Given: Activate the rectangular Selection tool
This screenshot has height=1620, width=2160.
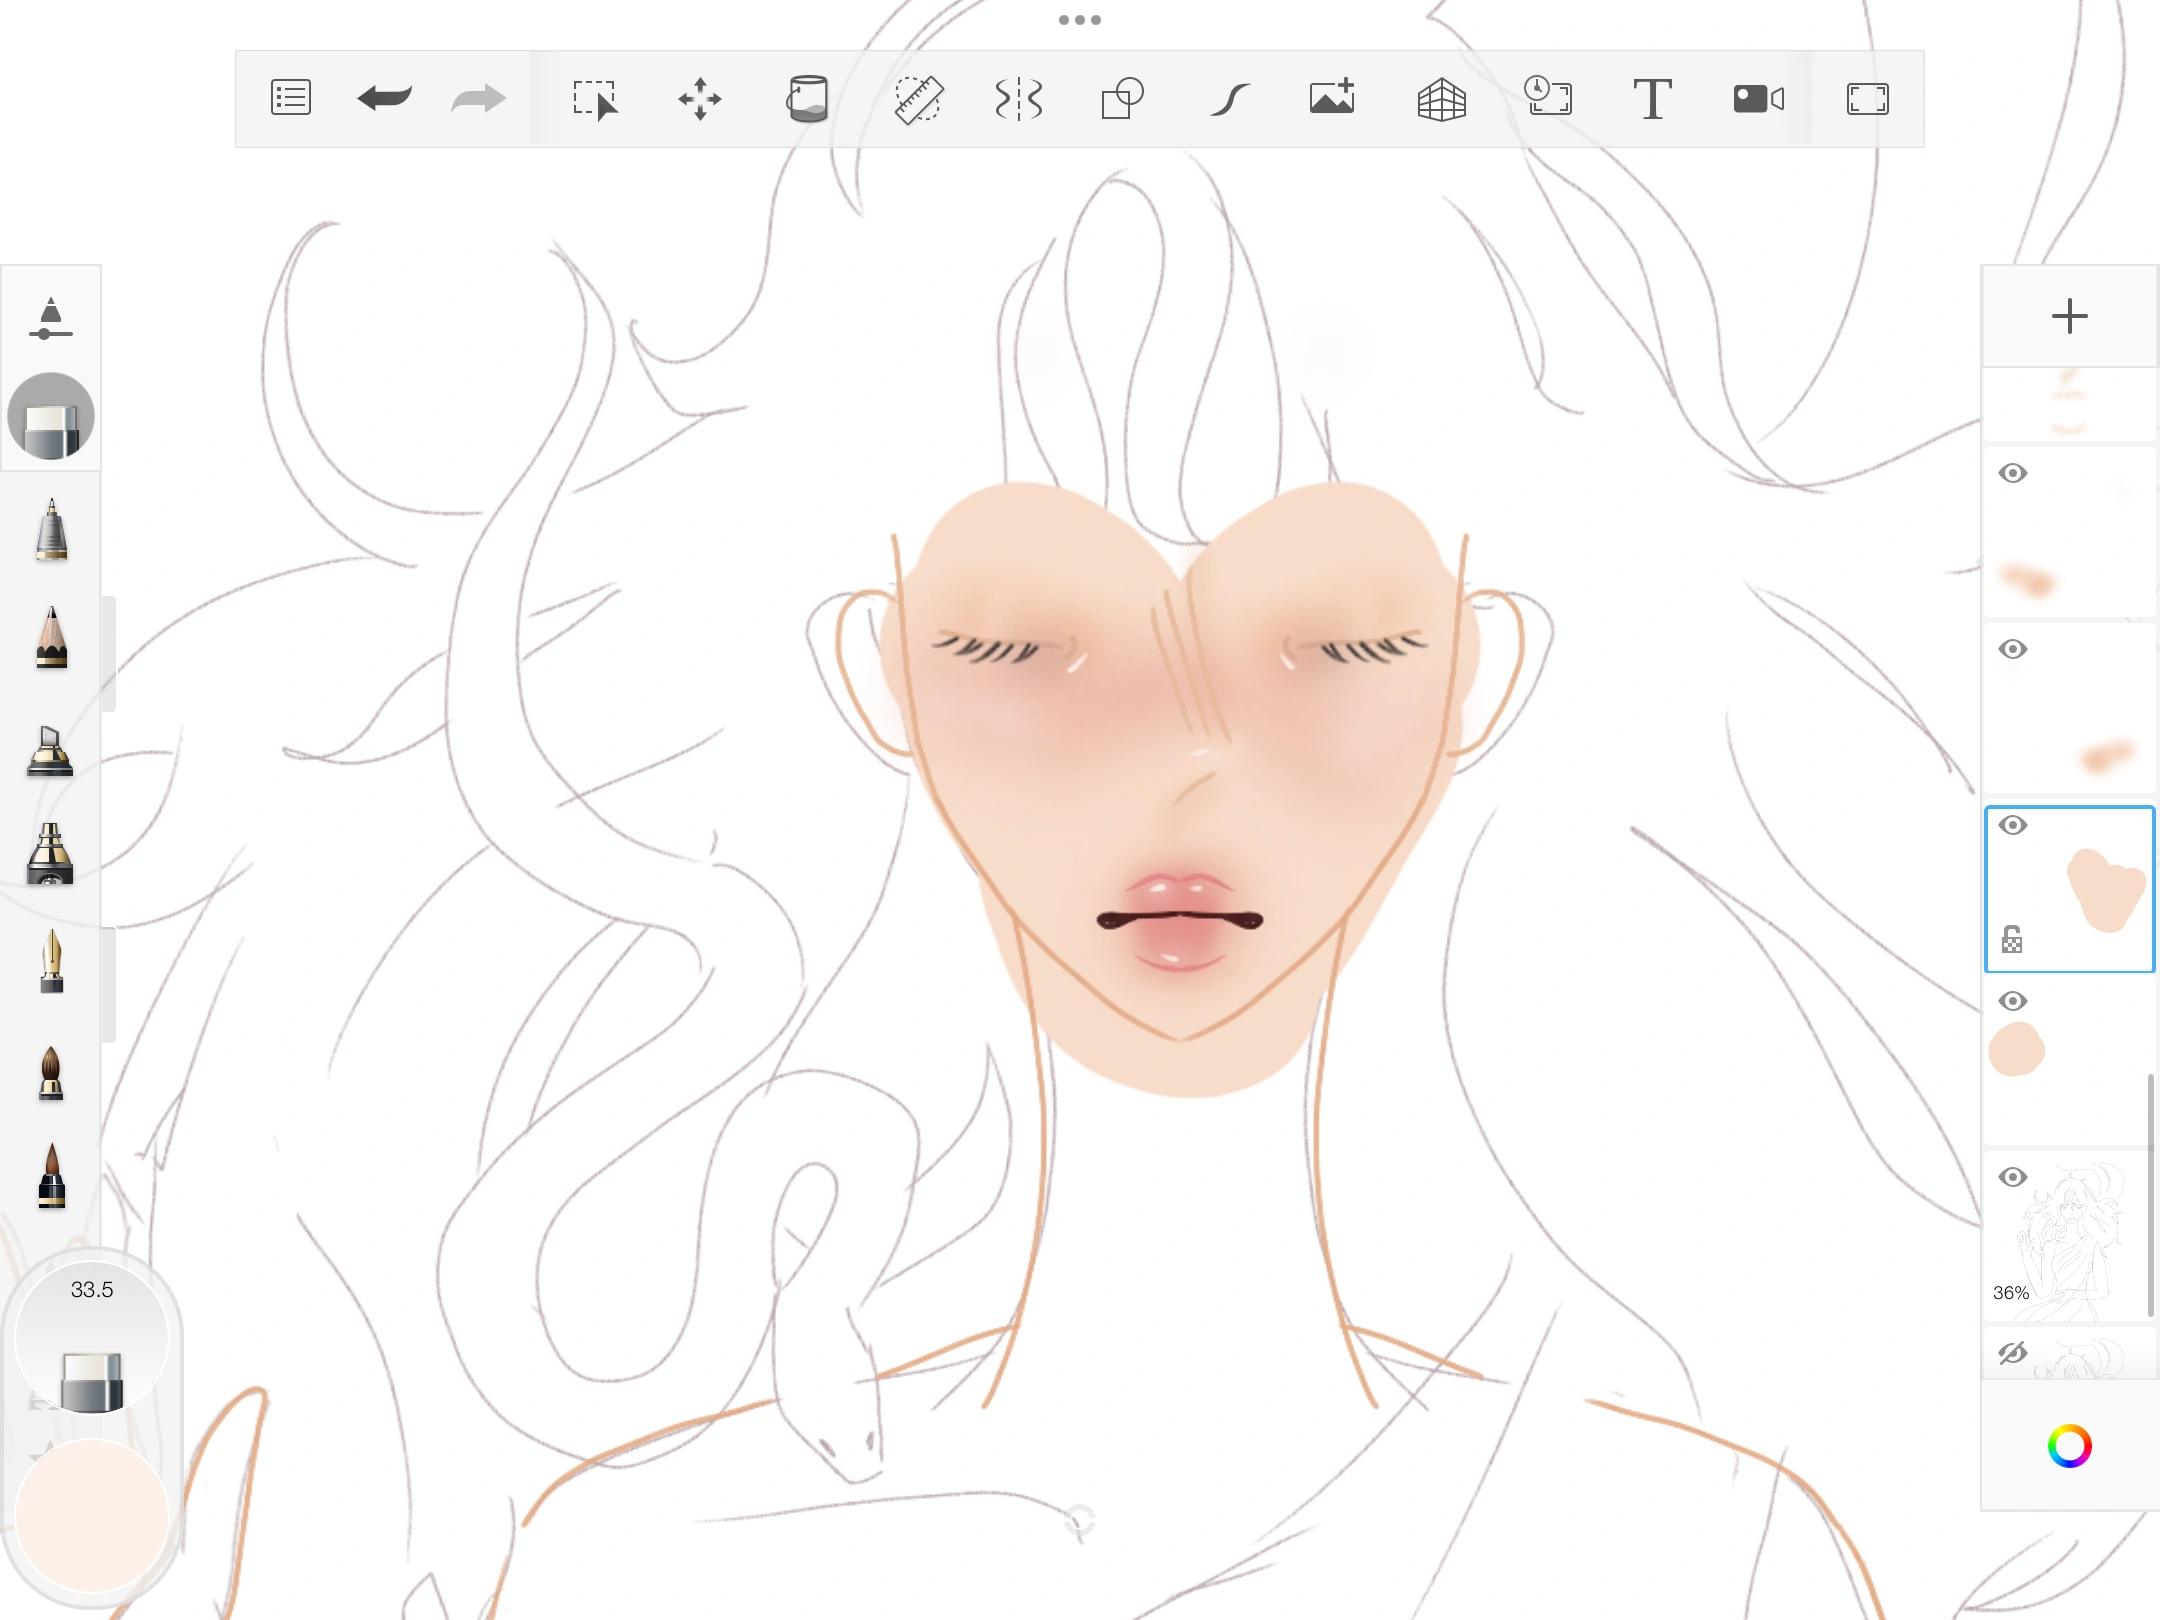Looking at the screenshot, I should pyautogui.click(x=593, y=98).
